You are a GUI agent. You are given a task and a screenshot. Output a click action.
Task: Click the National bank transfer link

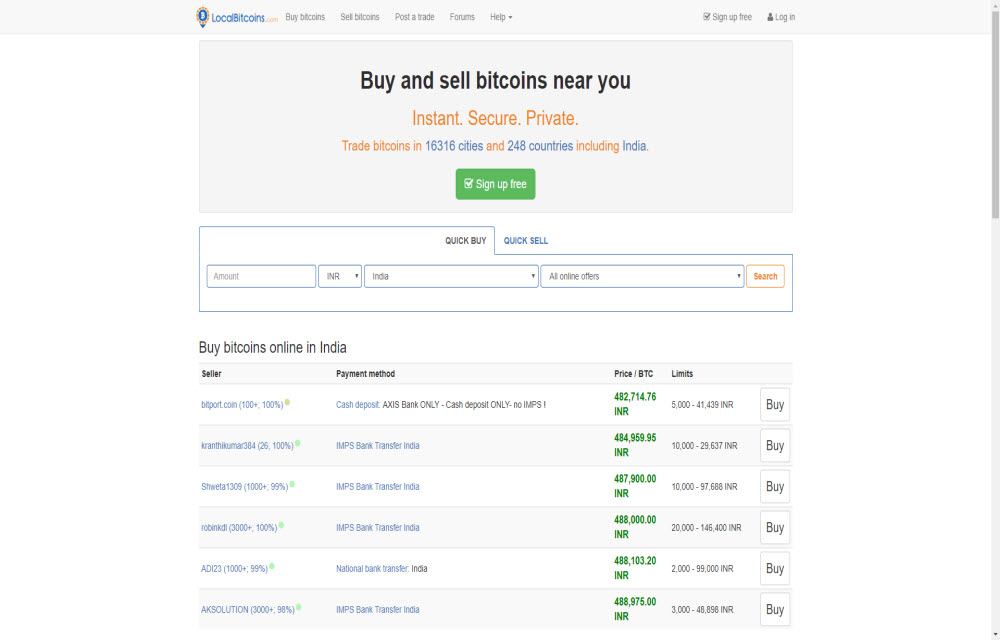pyautogui.click(x=372, y=569)
